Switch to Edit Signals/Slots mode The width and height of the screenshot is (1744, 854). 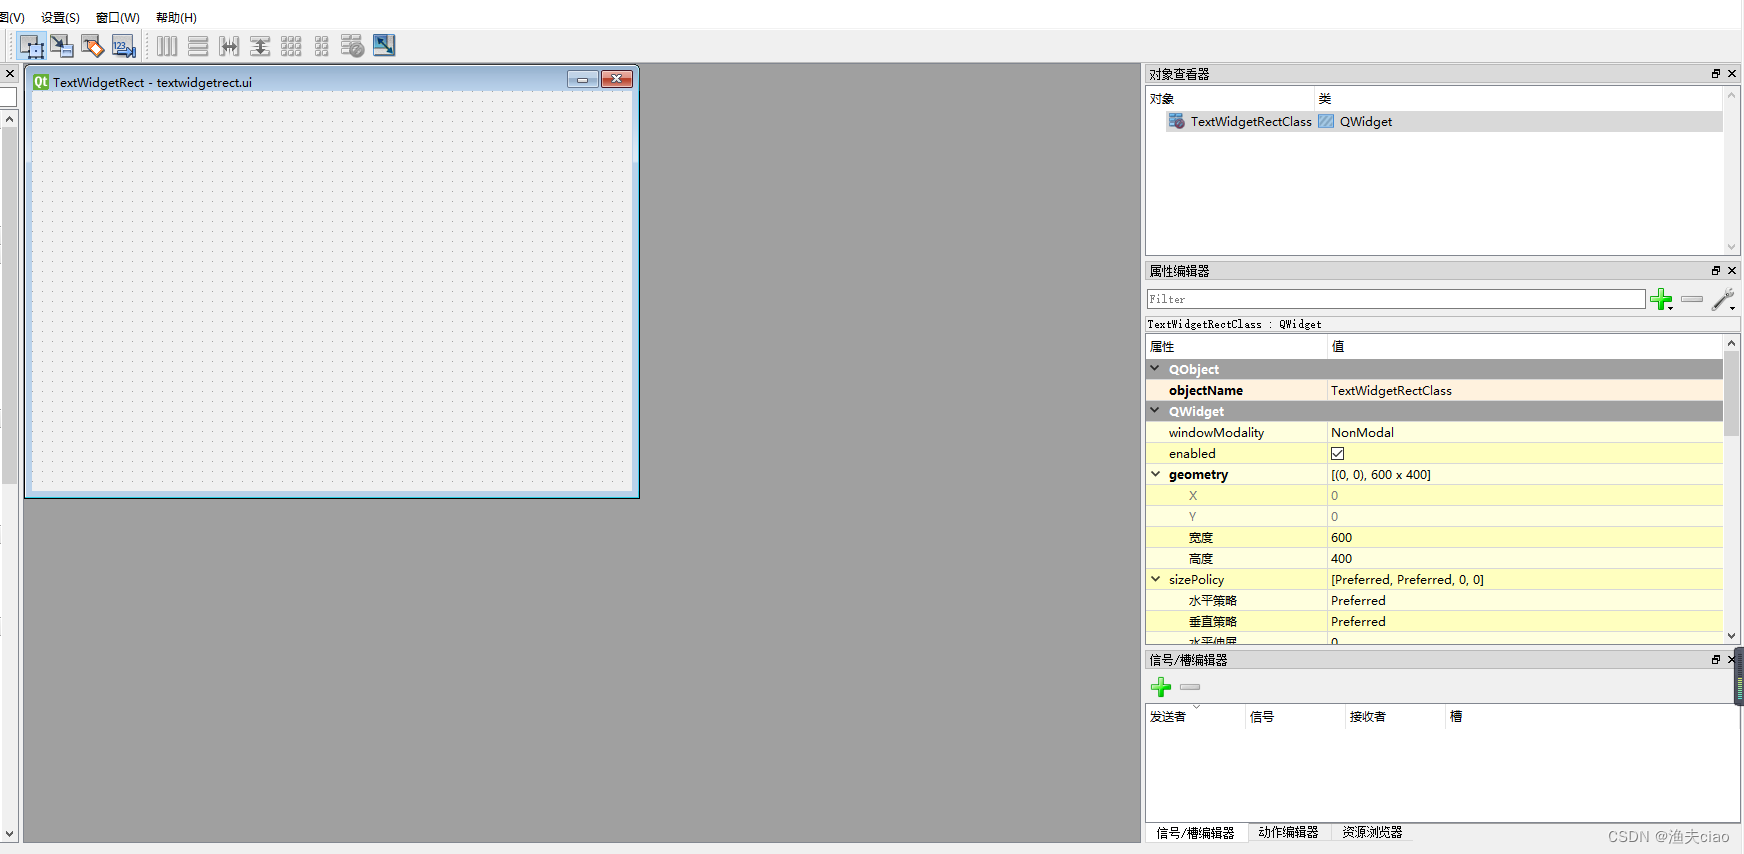pos(62,46)
